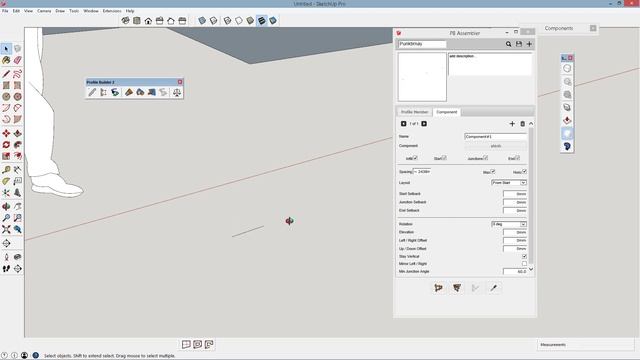The image size is (640, 360).
Task: Add component with the plus icon
Action: (512, 124)
